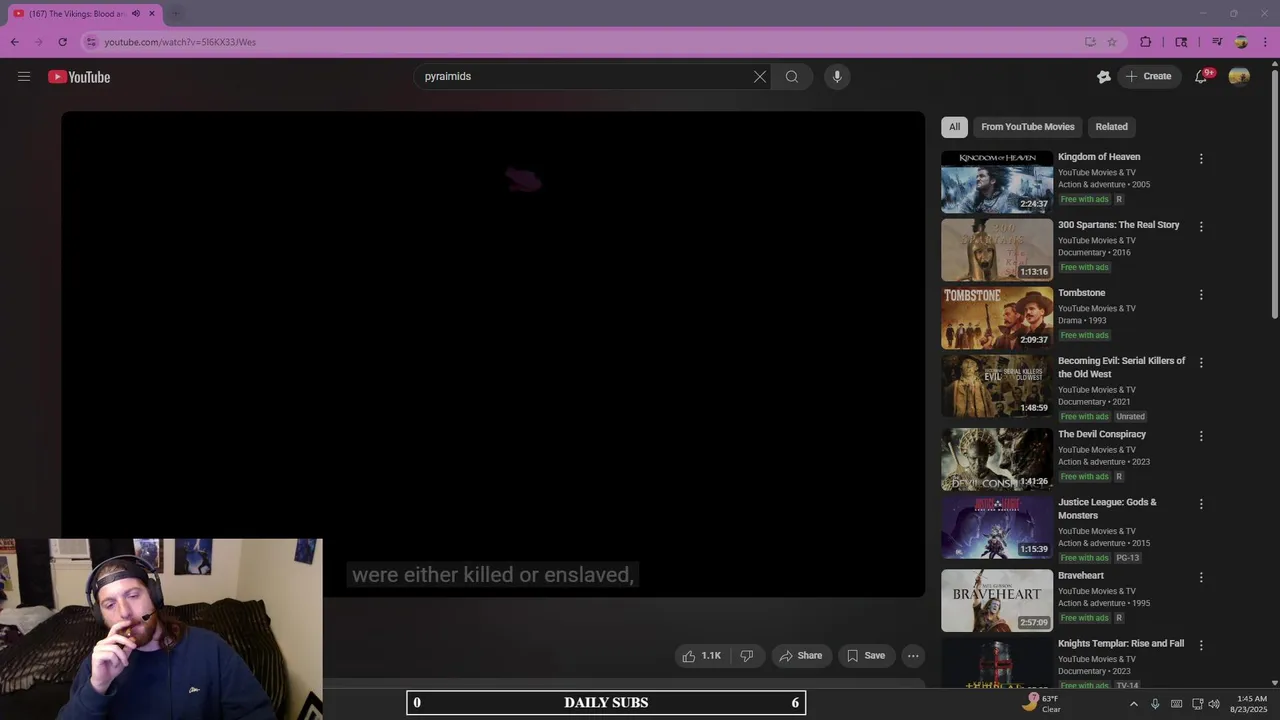Viewport: 1280px width, 720px height.
Task: Open options menu for Kingdom of Heaven
Action: tap(1201, 158)
